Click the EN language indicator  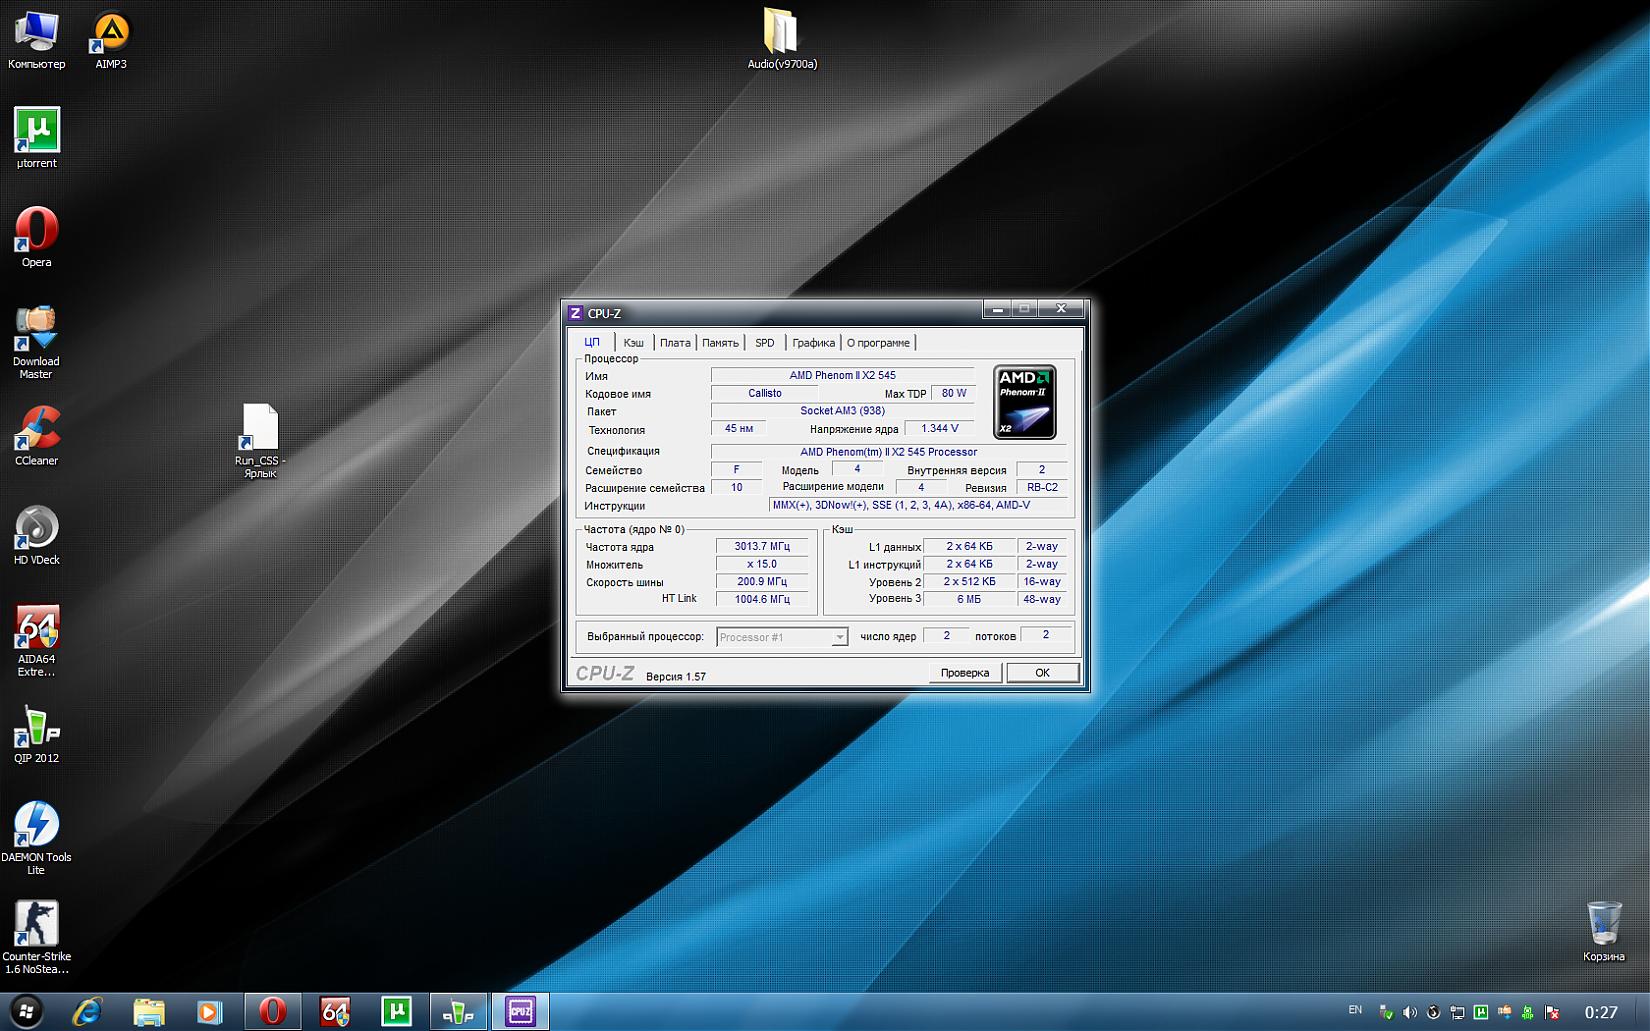(x=1355, y=1010)
